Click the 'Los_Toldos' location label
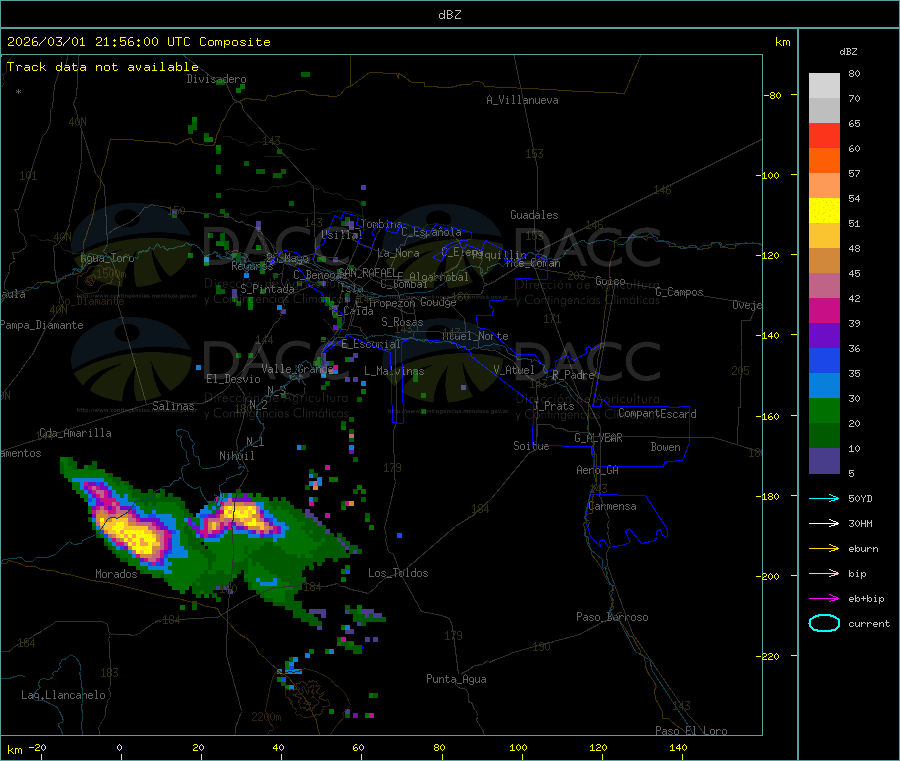 [x=398, y=573]
